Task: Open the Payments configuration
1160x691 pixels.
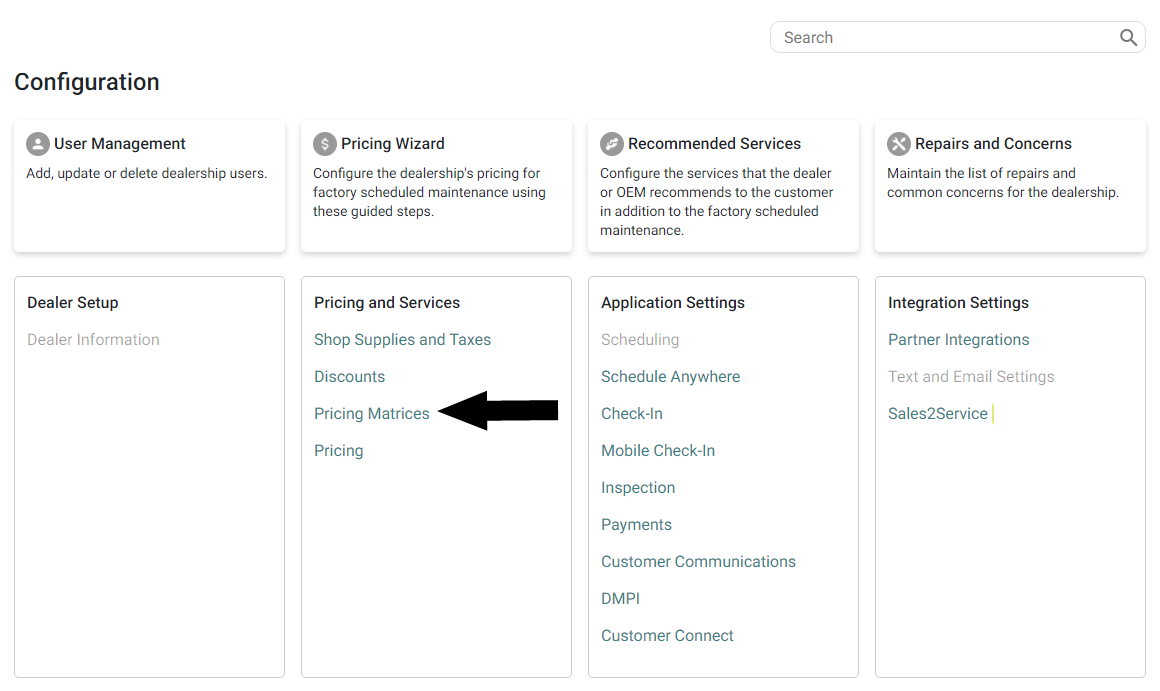Action: (x=636, y=524)
